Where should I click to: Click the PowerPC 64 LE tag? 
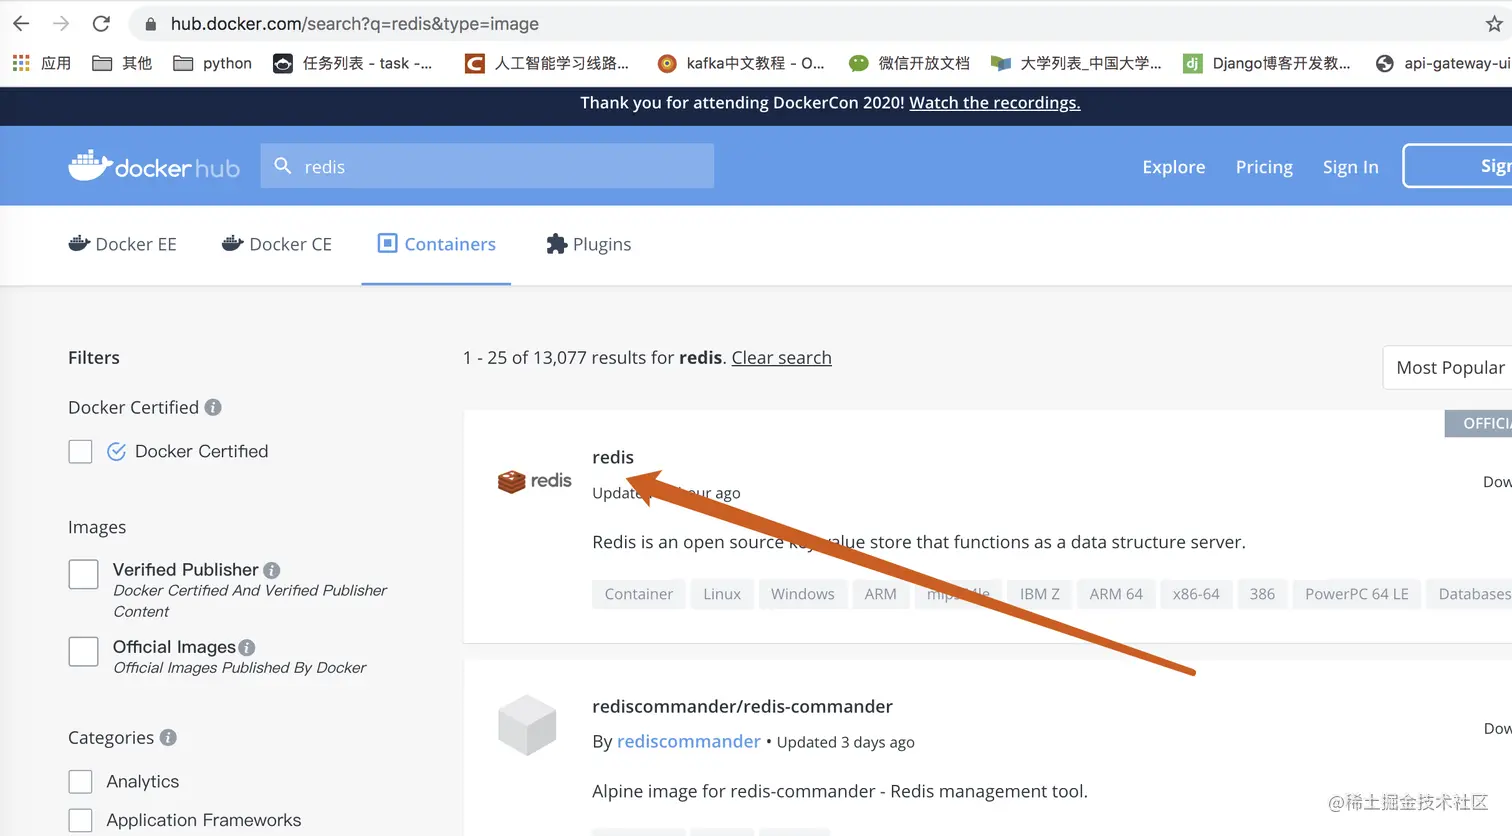click(x=1356, y=594)
